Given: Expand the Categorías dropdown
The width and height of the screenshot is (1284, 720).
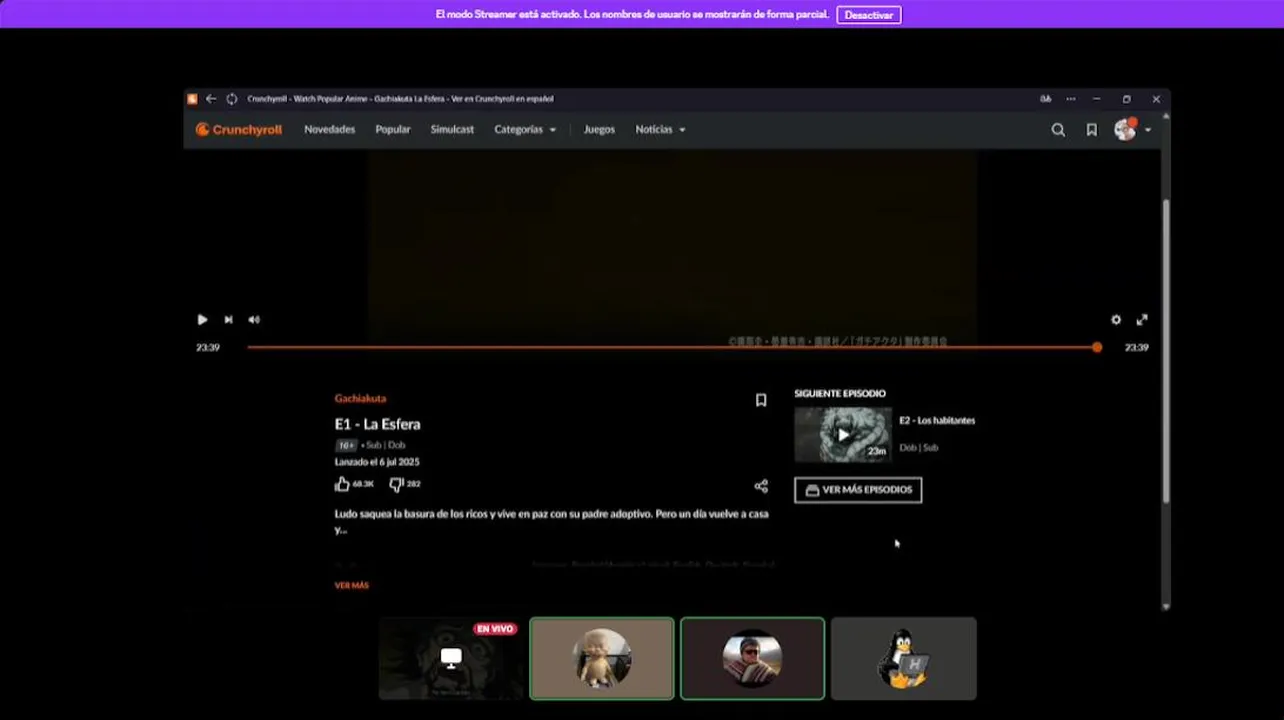Looking at the screenshot, I should [x=525, y=129].
